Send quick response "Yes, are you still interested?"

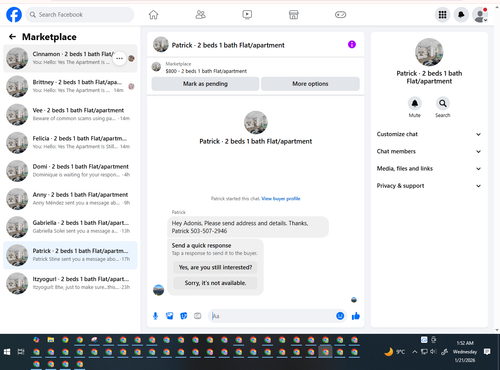coord(215,267)
